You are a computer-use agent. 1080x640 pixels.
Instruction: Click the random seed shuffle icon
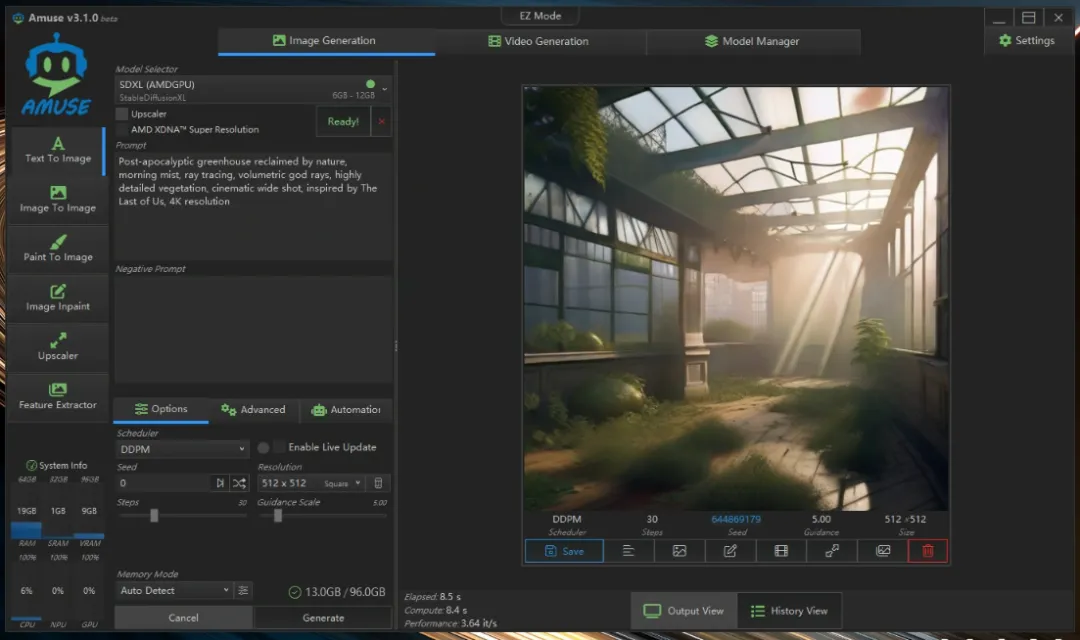(x=240, y=483)
